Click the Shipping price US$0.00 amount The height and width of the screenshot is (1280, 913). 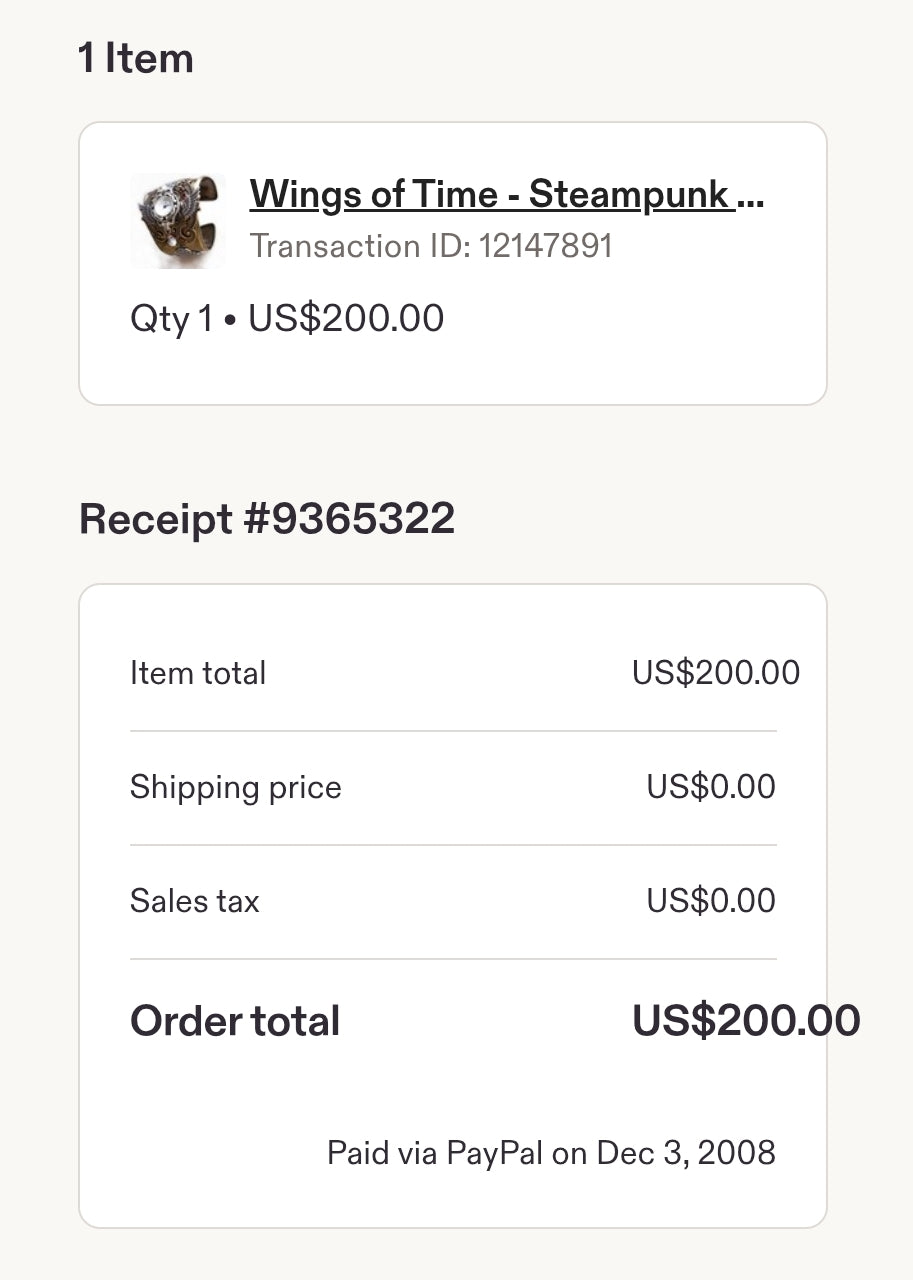click(711, 787)
